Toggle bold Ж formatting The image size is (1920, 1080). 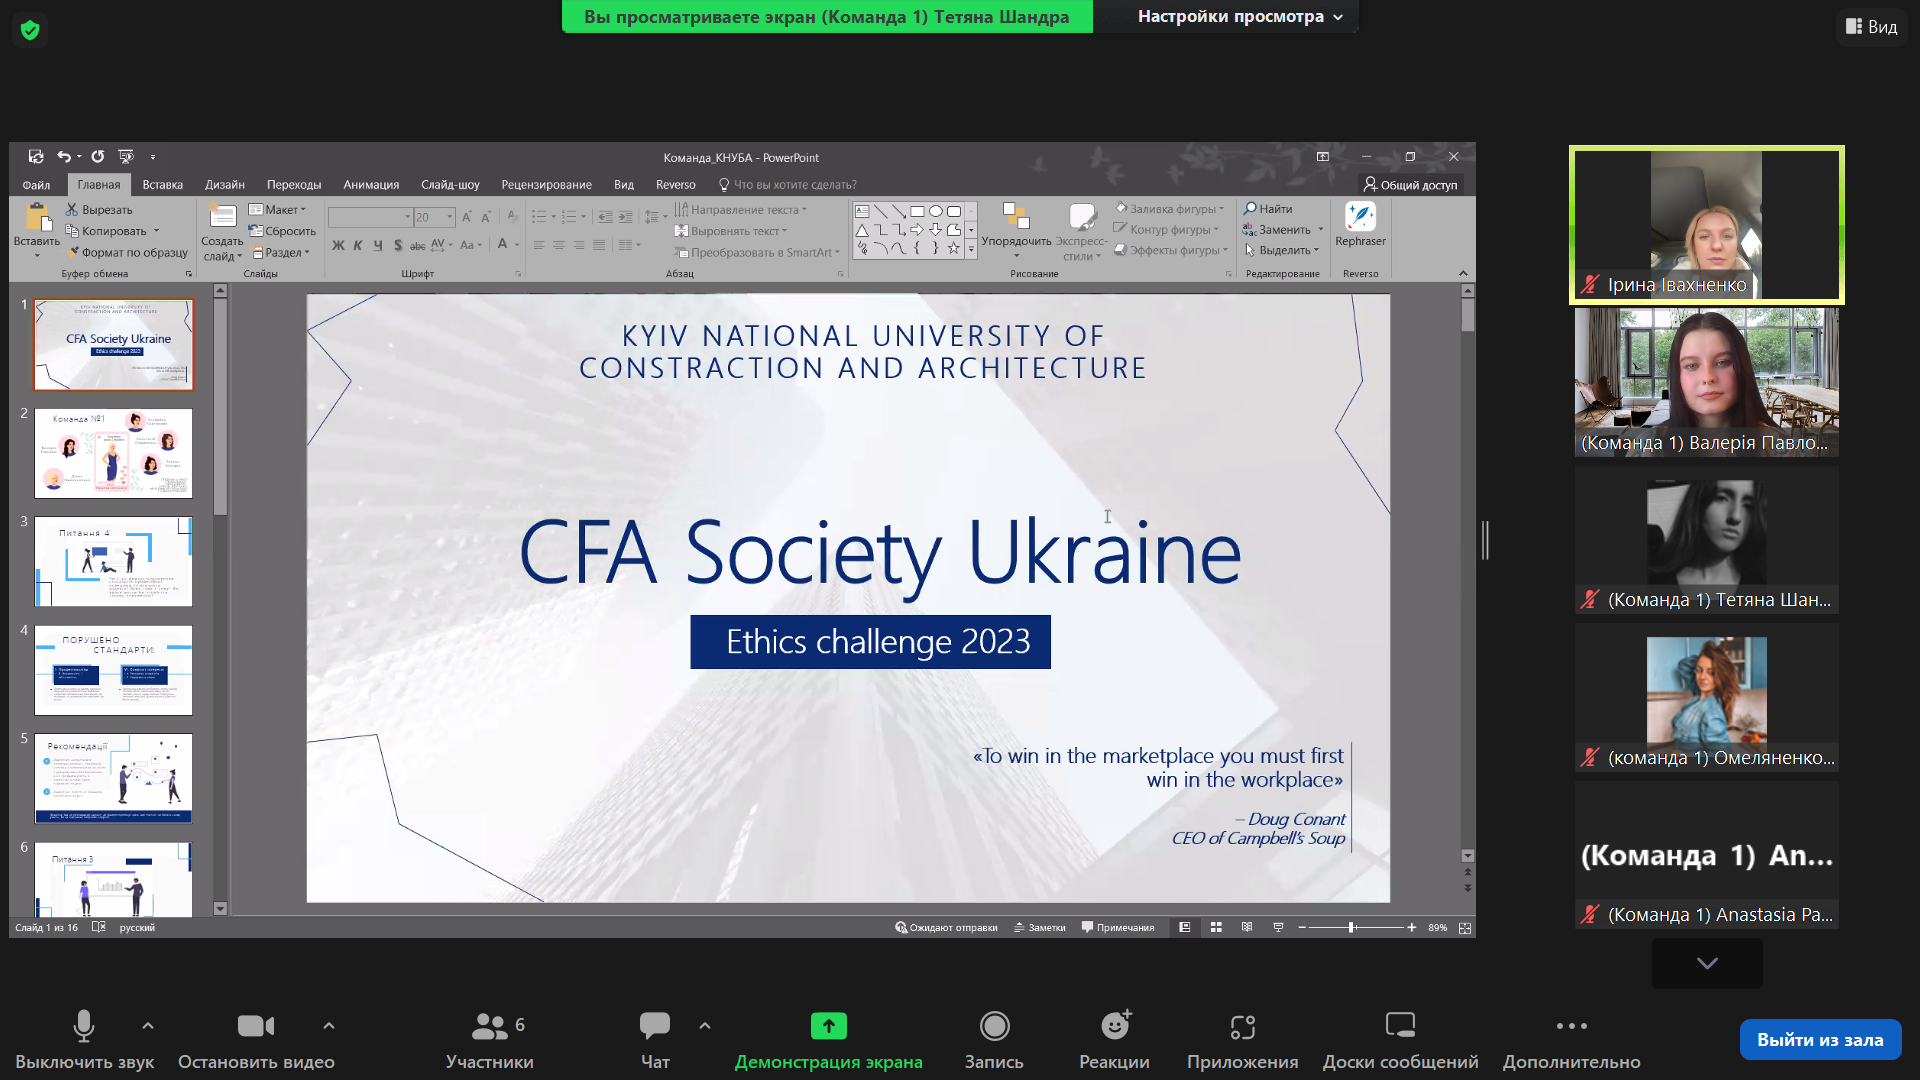[x=338, y=245]
